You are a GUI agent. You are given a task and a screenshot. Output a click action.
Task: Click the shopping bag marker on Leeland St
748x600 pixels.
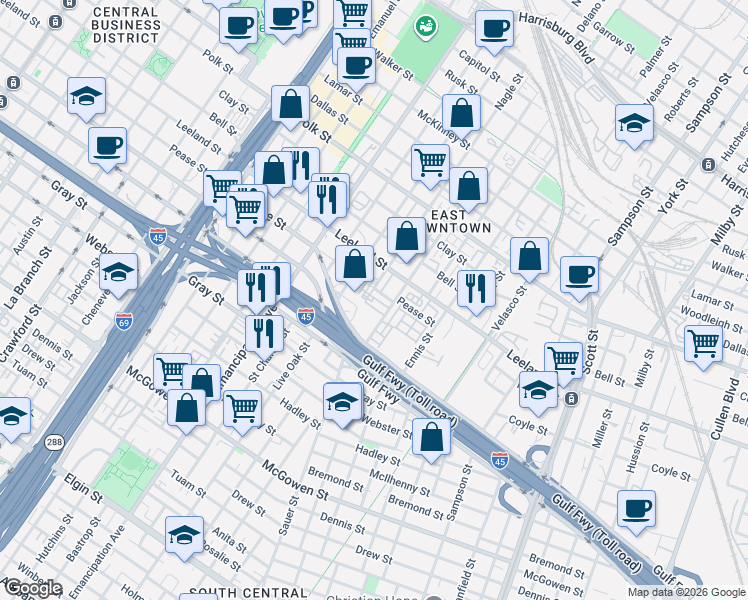(354, 266)
